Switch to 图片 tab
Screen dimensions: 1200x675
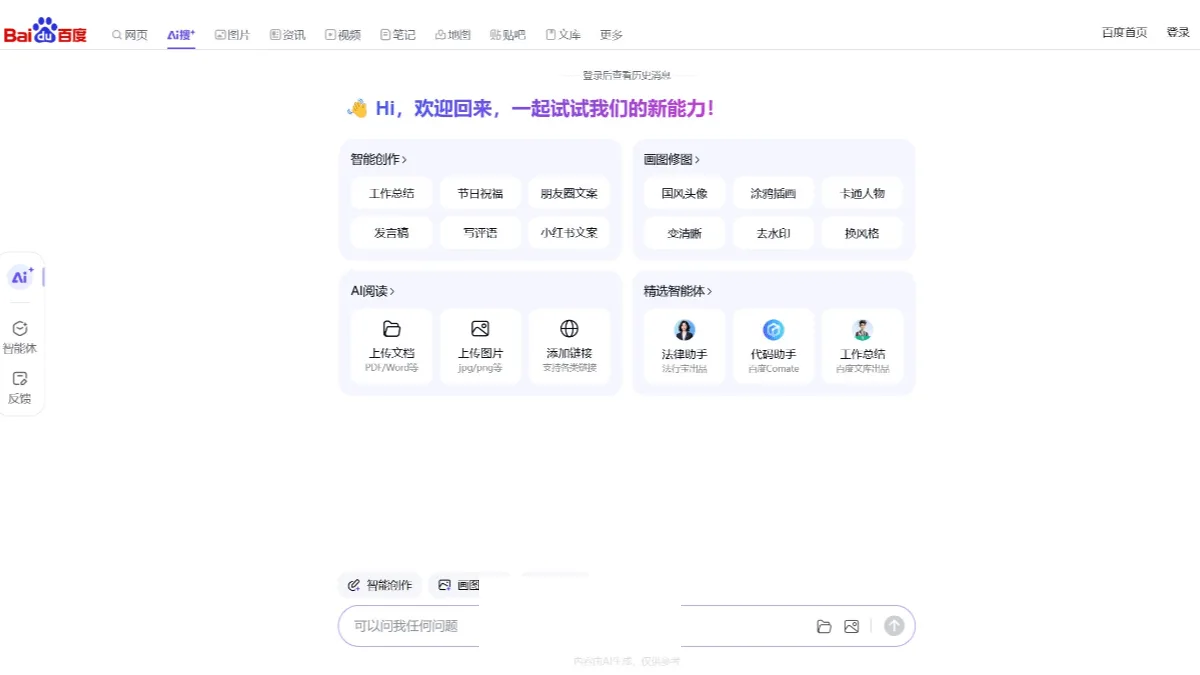tap(233, 34)
